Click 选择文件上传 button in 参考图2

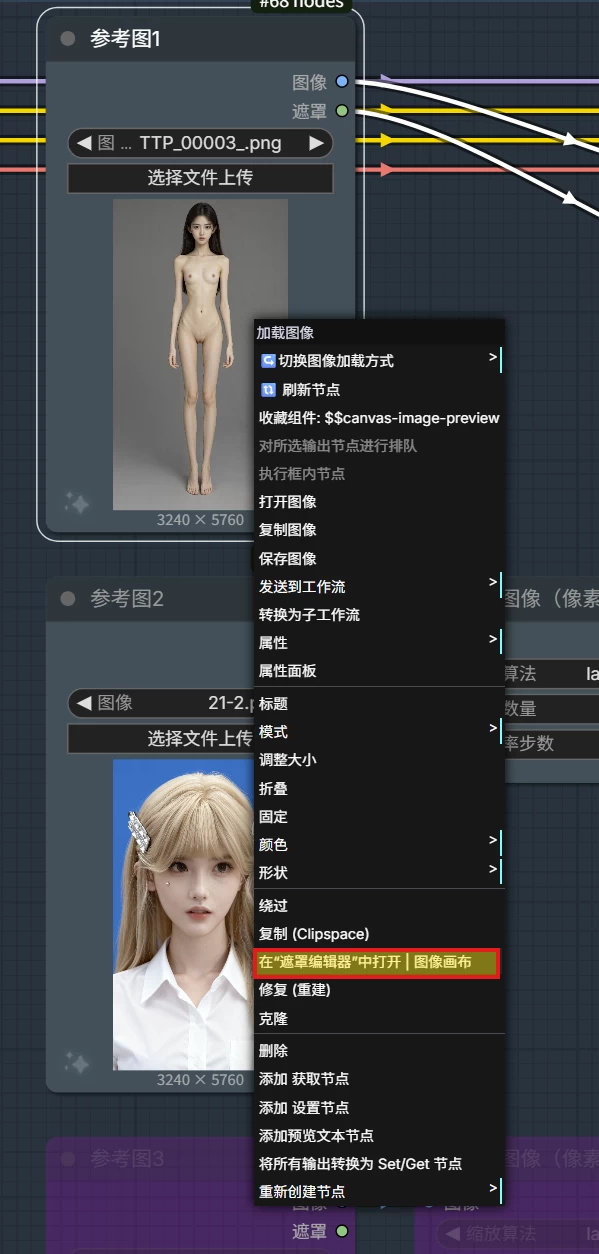(161, 739)
